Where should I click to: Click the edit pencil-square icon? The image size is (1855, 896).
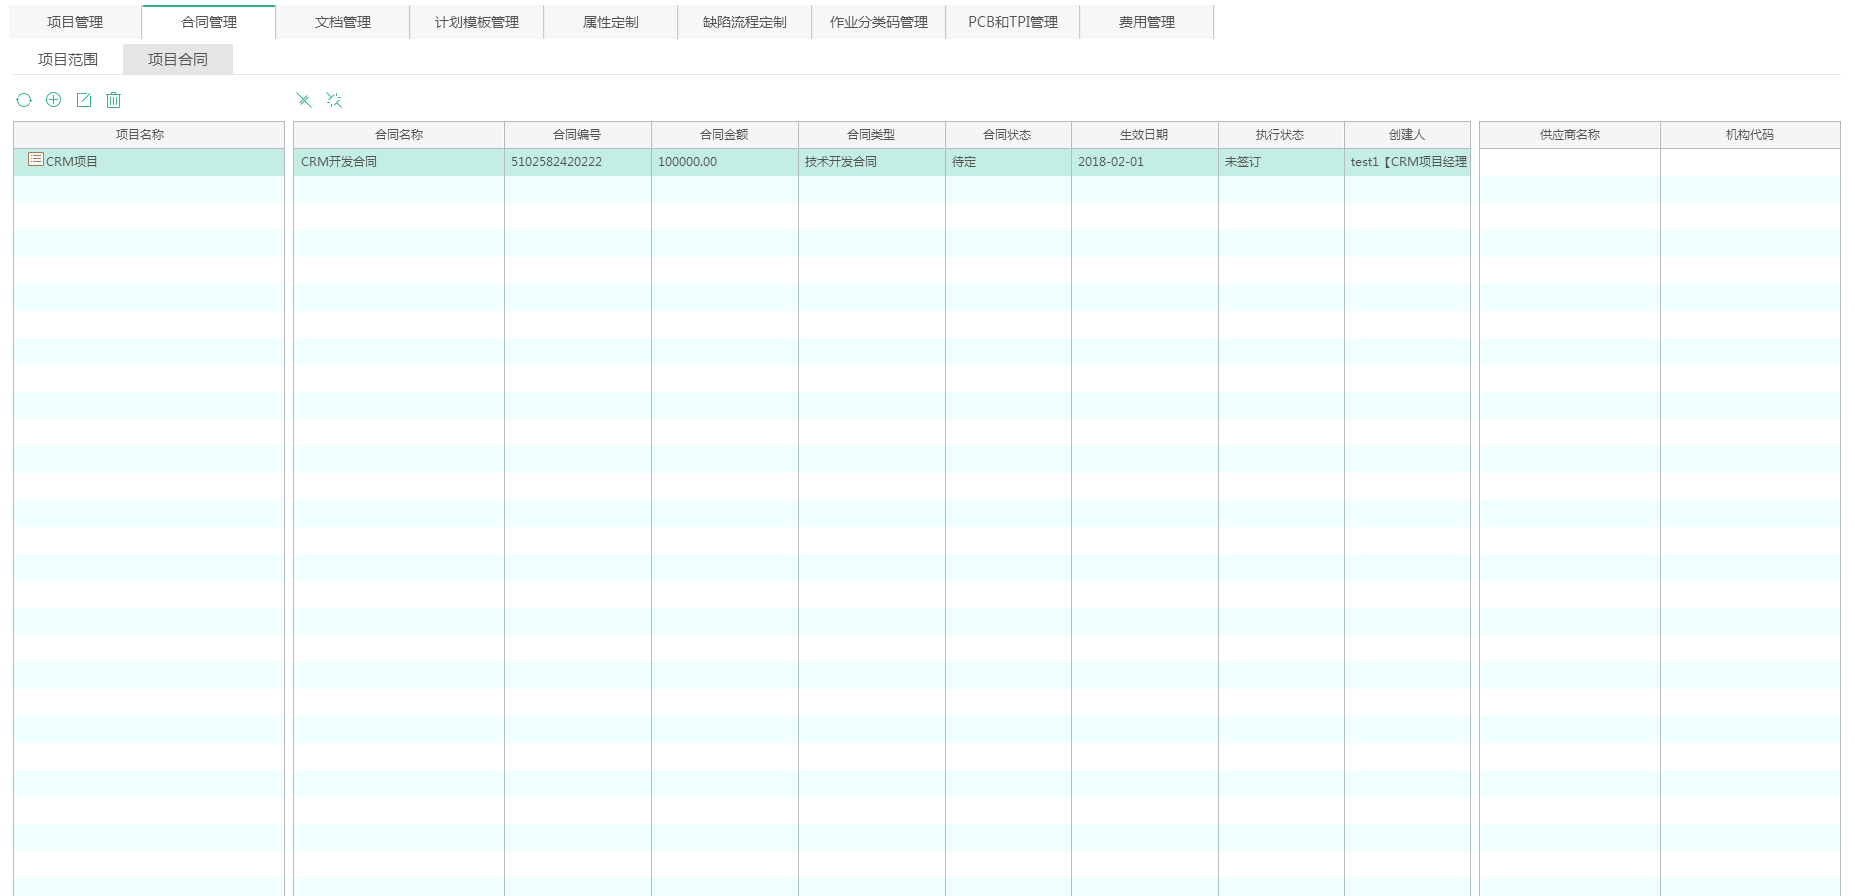pos(84,100)
